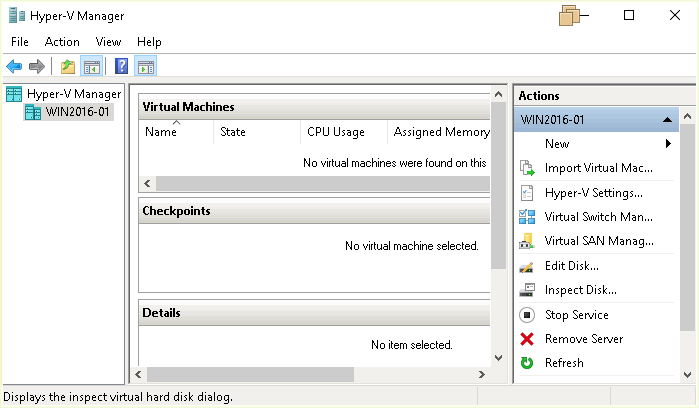Open the Help toolbar icon

tap(122, 67)
